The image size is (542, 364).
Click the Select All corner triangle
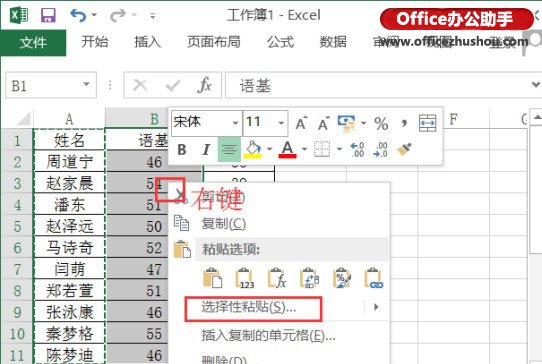pos(24,120)
